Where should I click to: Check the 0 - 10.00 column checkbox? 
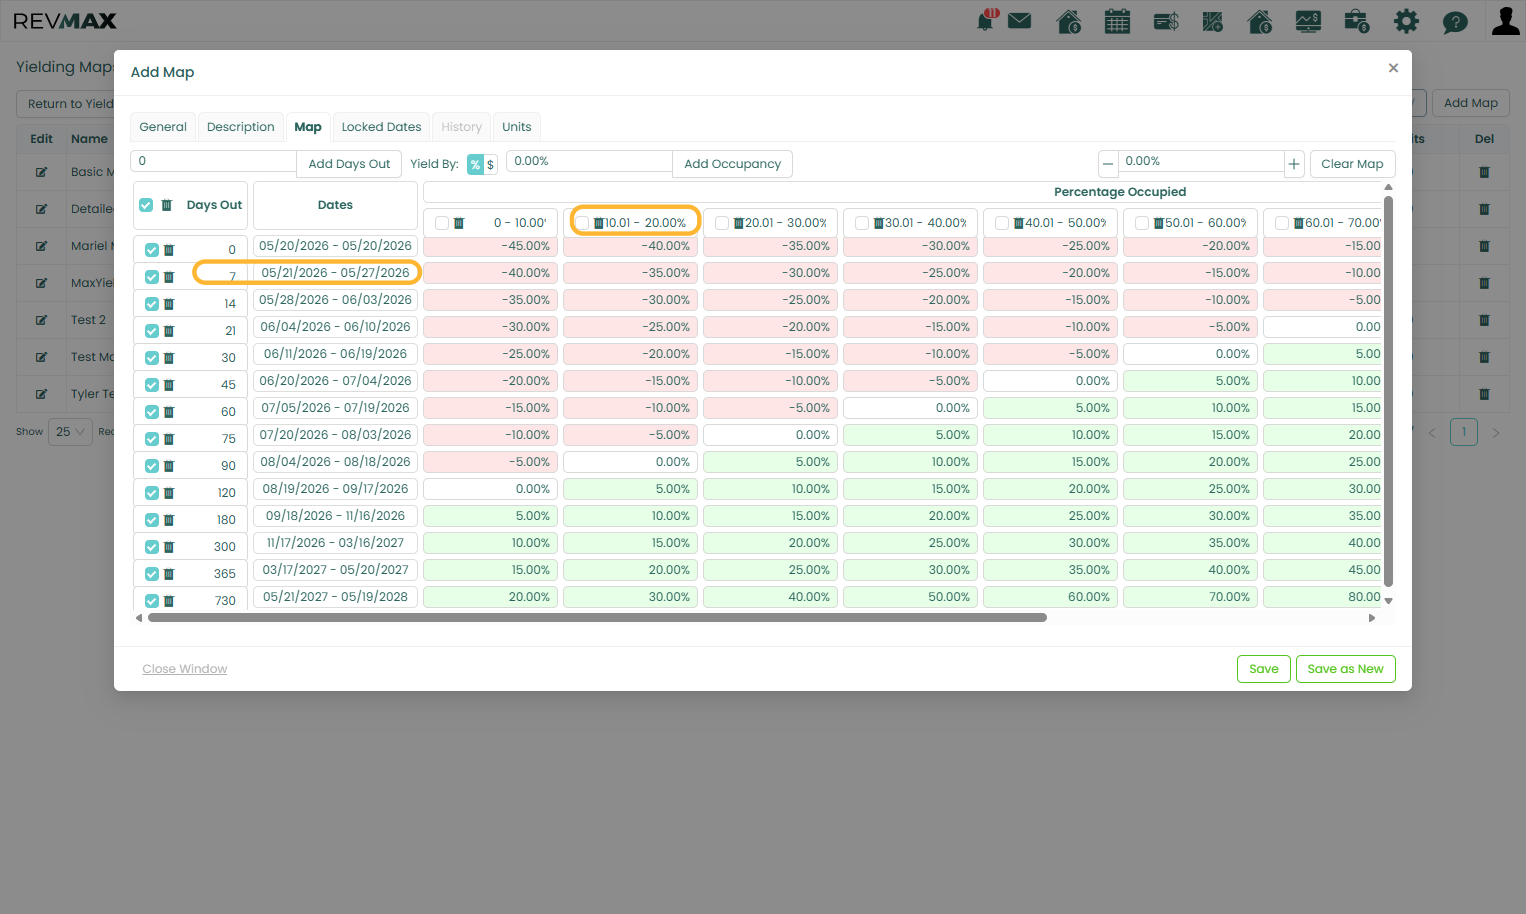(x=442, y=223)
